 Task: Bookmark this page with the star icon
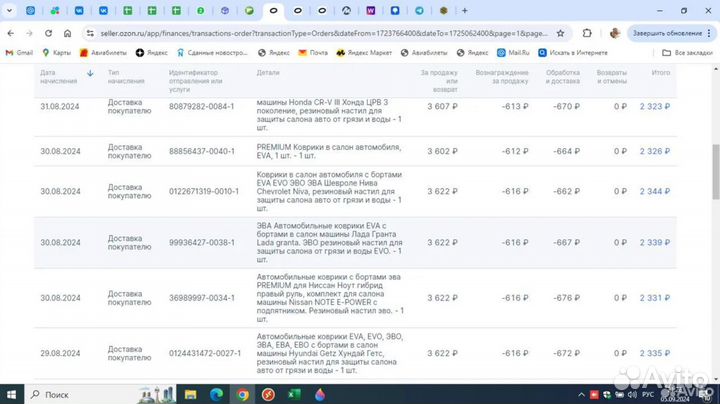[560, 34]
